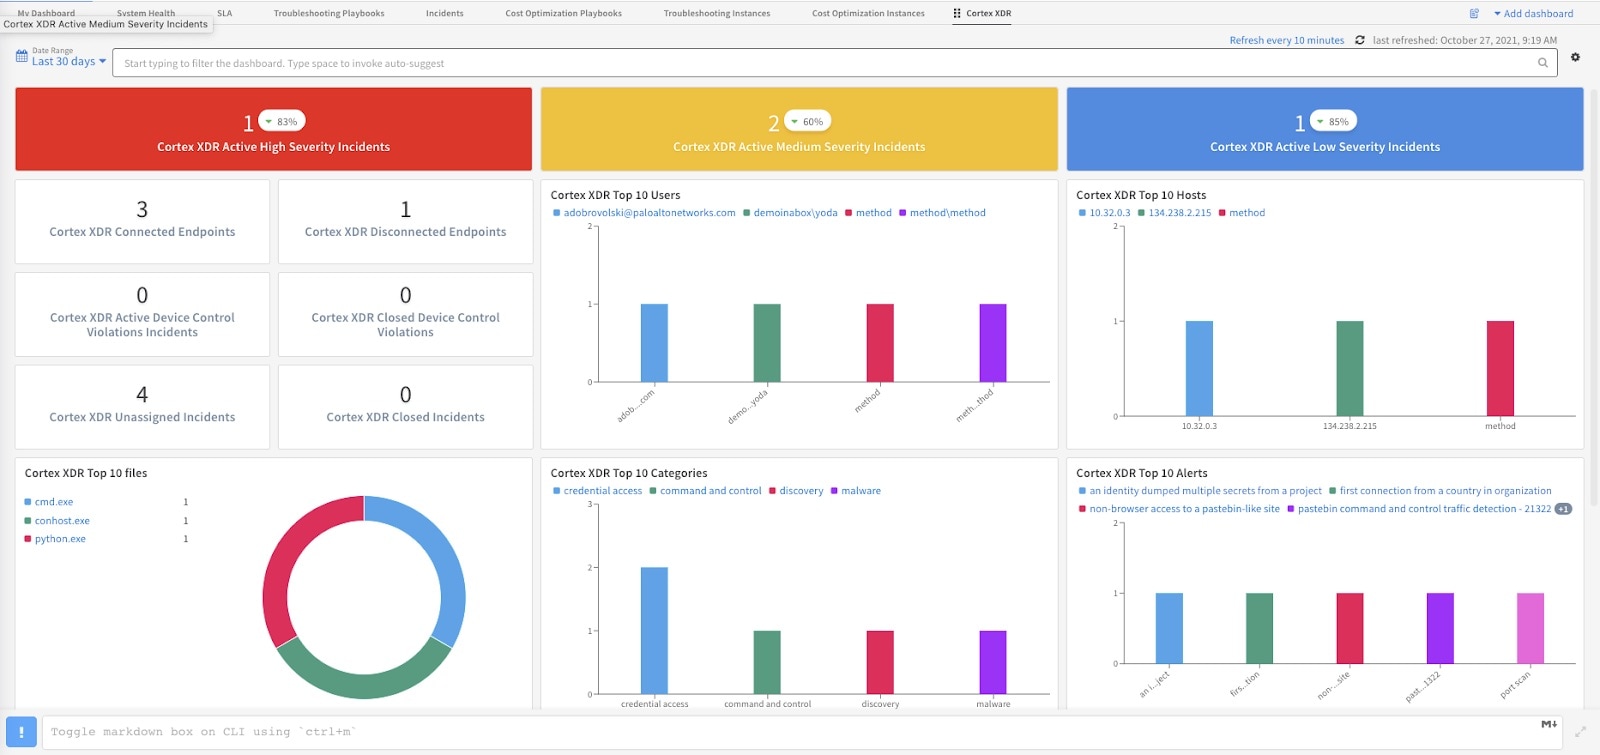Expand the +1 legend overflow in Top Alerts
Screen dimensions: 1600x755
1563,509
